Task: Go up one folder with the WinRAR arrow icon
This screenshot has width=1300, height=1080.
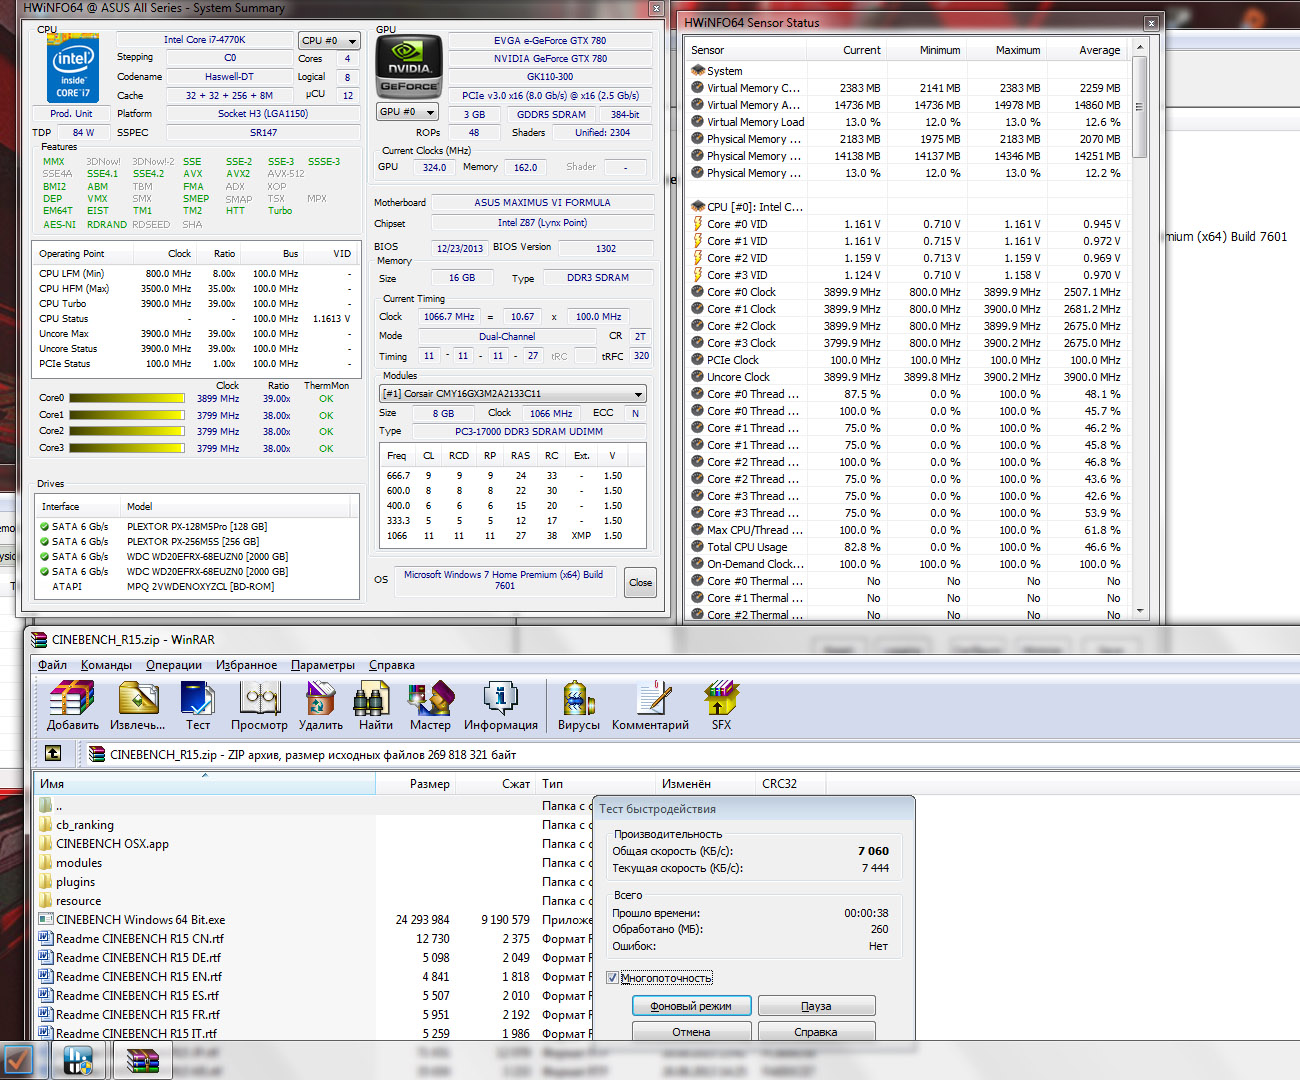Action: coord(54,753)
